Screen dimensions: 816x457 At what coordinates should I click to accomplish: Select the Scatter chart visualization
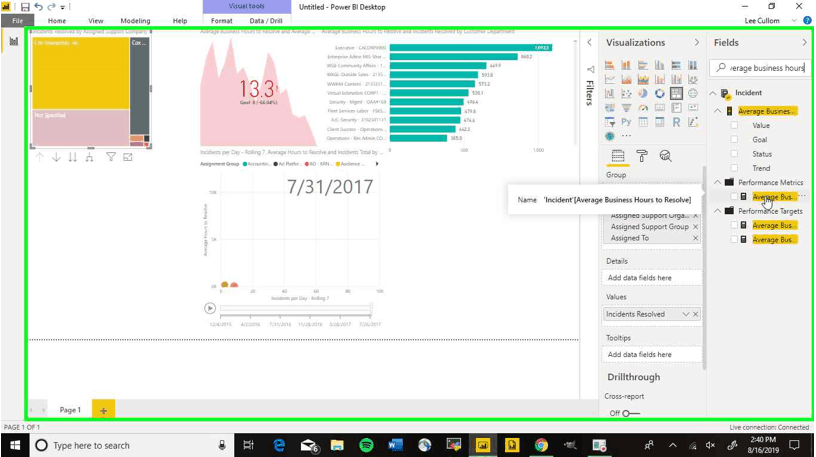pyautogui.click(x=626, y=93)
